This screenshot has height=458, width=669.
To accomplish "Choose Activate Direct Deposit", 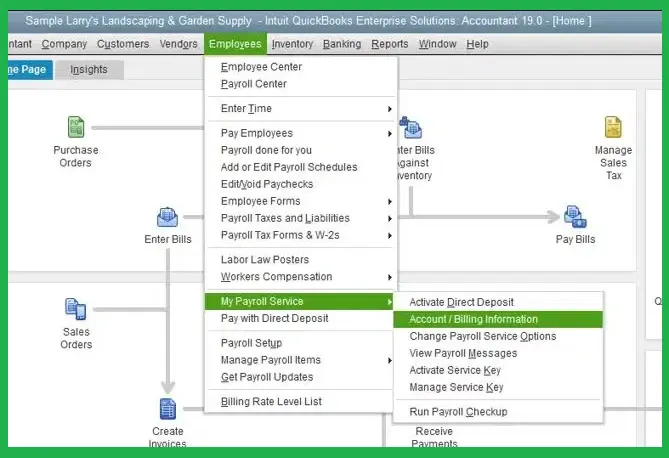I will [498, 302].
